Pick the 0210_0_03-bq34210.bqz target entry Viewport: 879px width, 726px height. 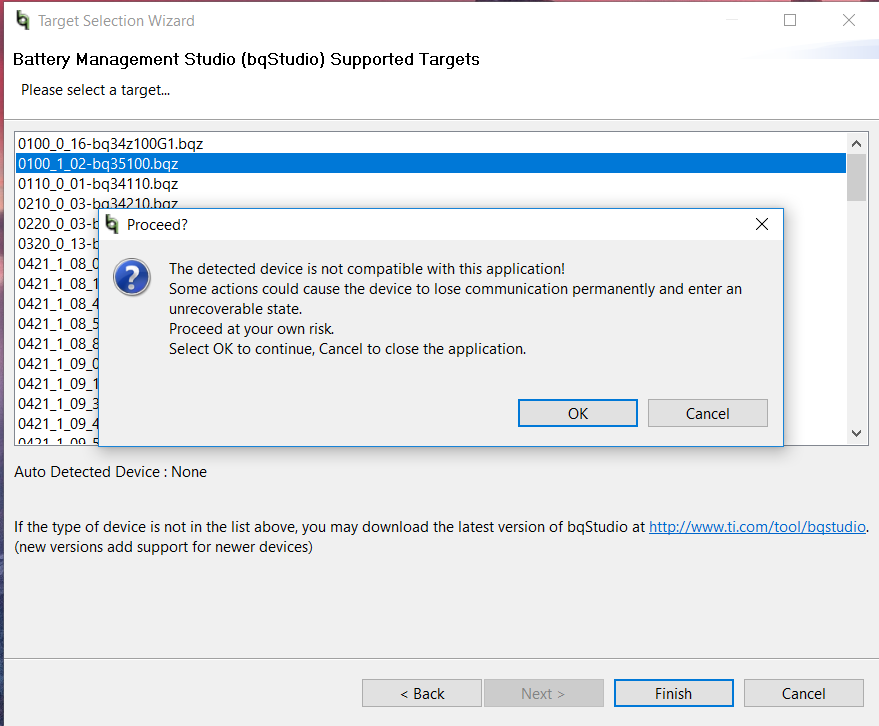(98, 203)
